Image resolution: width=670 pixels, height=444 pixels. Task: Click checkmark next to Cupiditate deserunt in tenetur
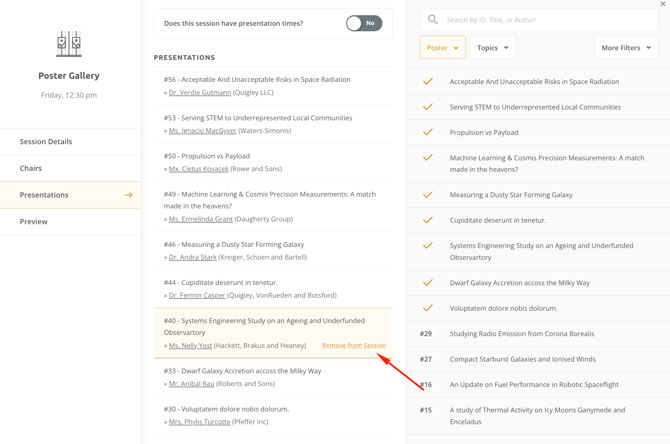(428, 220)
